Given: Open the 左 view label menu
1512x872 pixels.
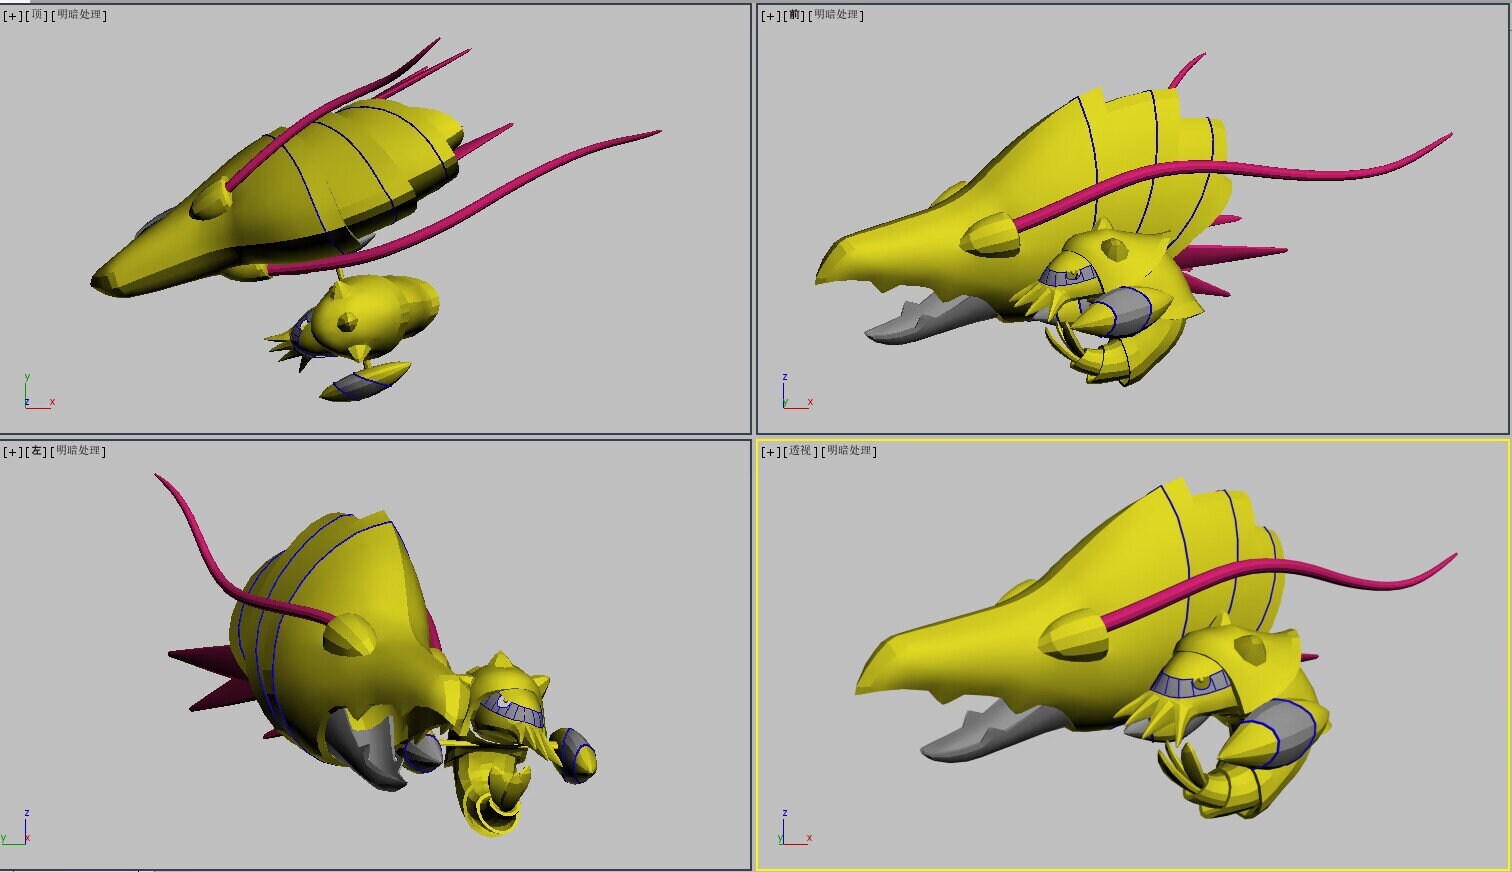Looking at the screenshot, I should (x=37, y=451).
